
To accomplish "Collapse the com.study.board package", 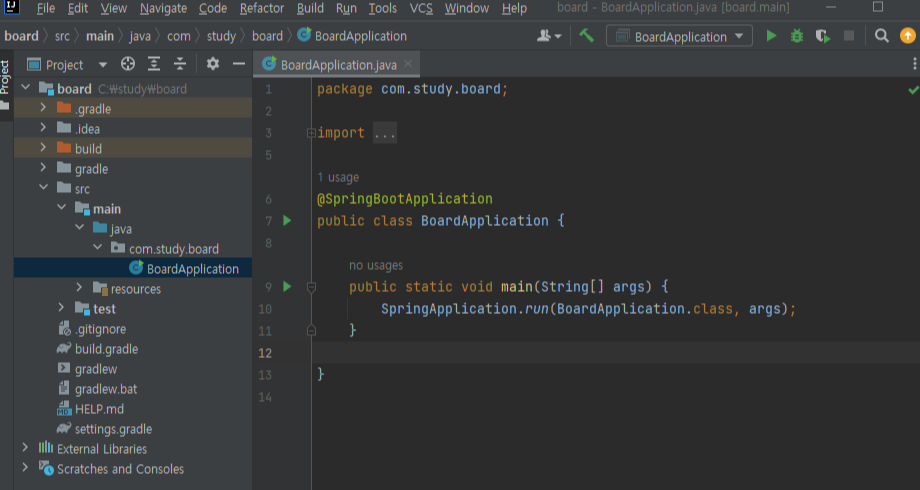I will [97, 248].
